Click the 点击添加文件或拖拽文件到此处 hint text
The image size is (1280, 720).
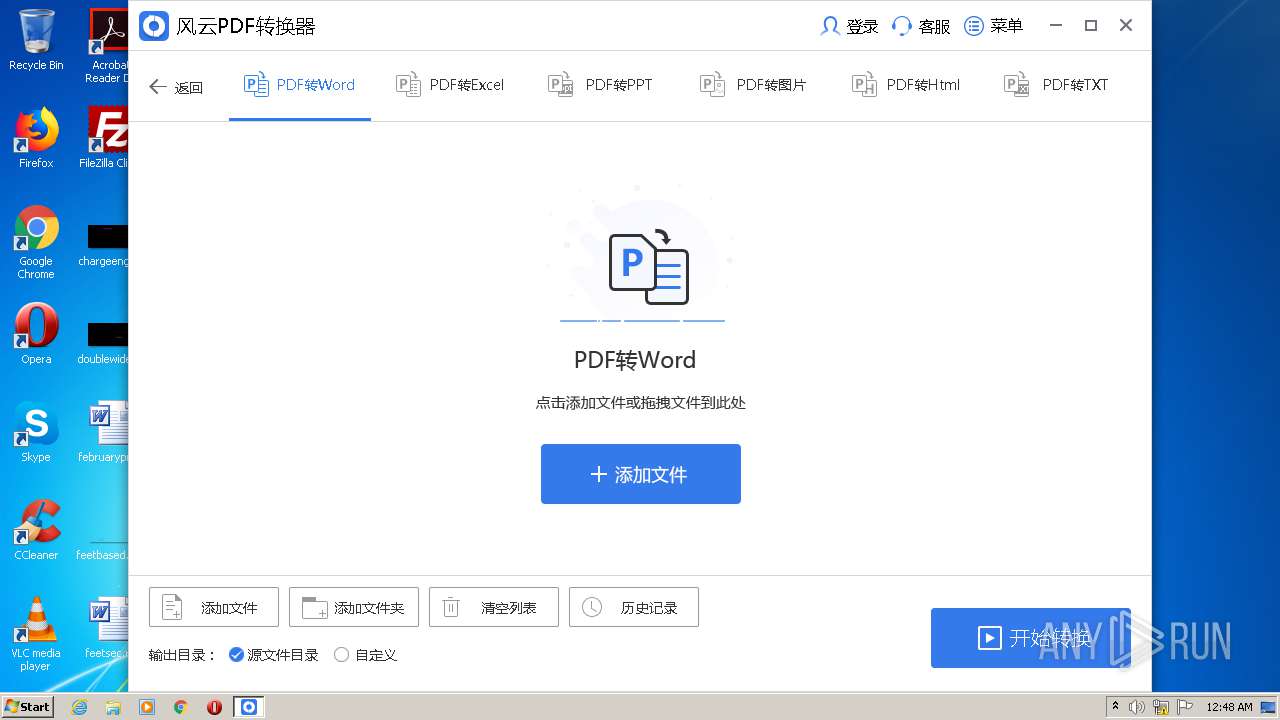641,403
